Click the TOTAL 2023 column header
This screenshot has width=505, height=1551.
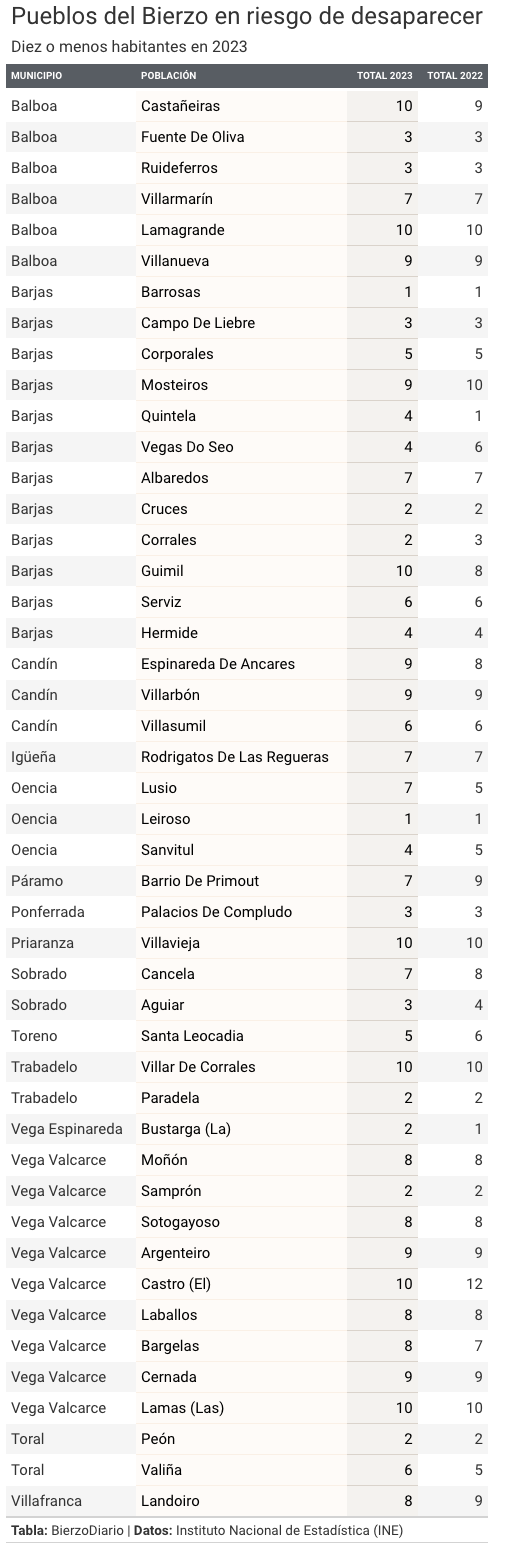tap(385, 76)
